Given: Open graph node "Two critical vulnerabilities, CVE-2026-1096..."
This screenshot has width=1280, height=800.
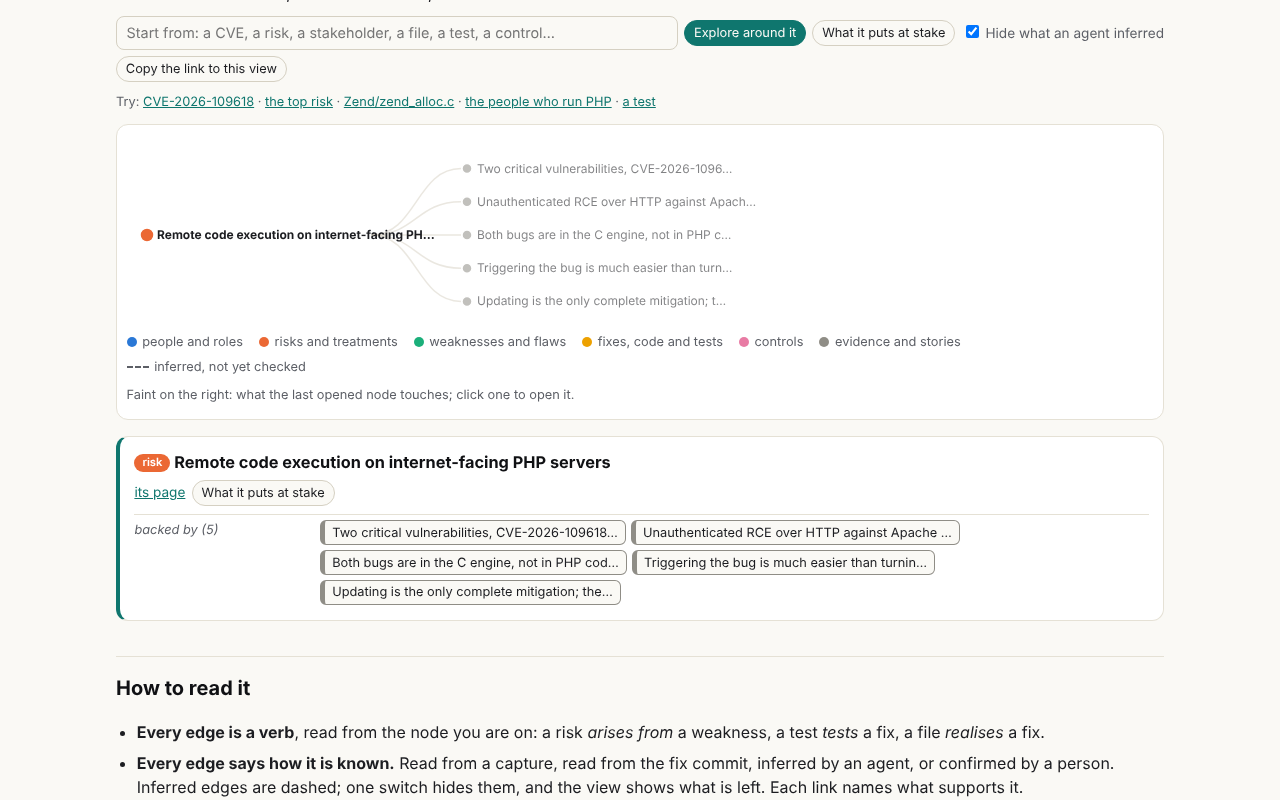Looking at the screenshot, I should click(x=597, y=169).
